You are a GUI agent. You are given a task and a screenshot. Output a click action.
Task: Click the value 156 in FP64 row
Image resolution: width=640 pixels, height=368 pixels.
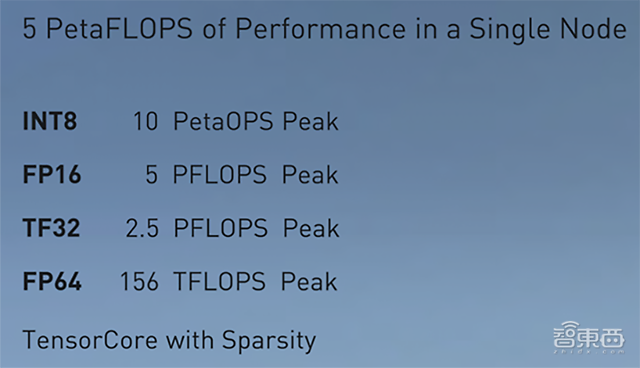[139, 282]
